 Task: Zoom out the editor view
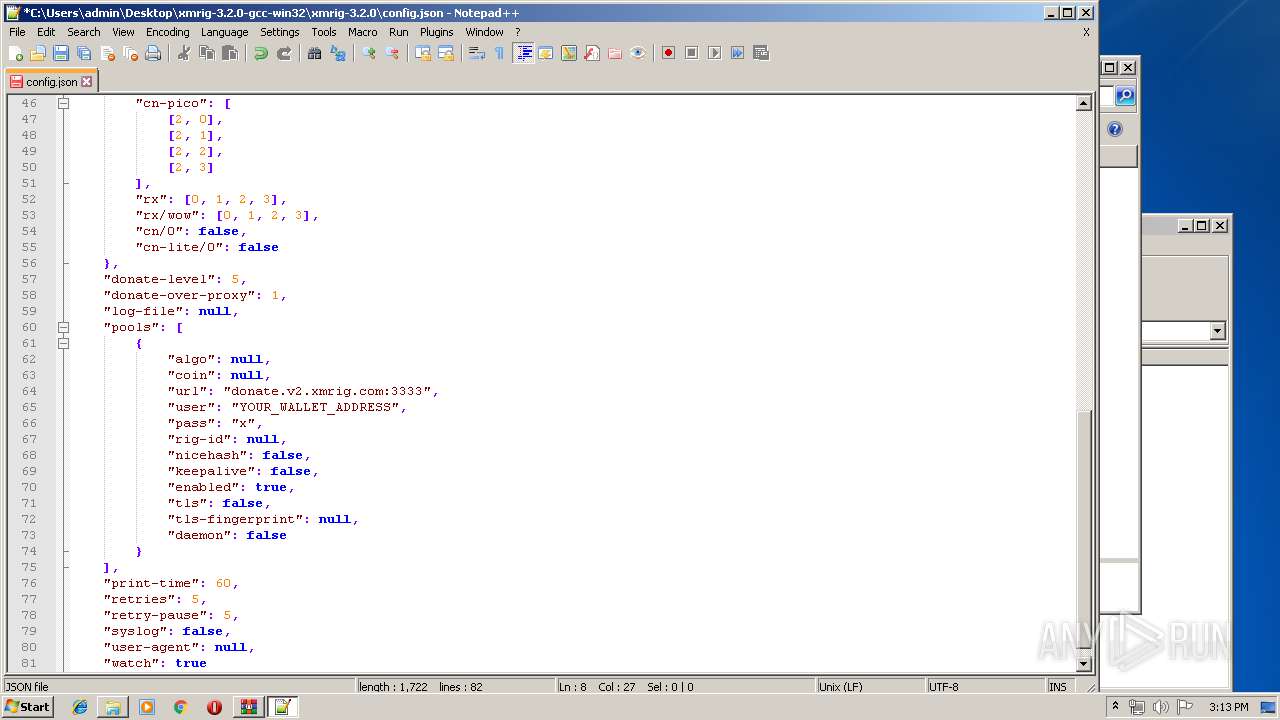[392, 53]
